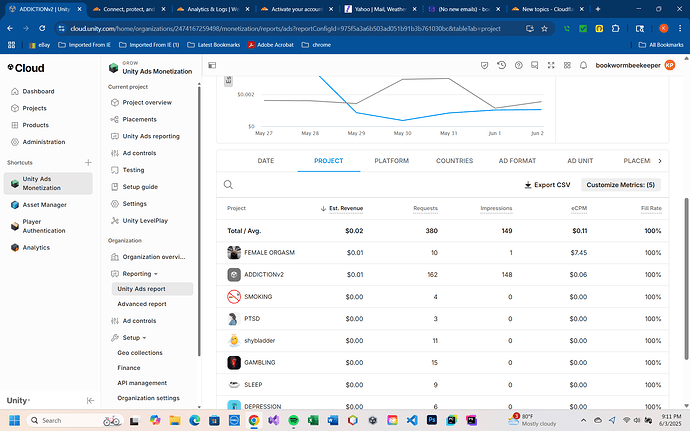
Task: Sort table by Fill Rate column
Action: 651,208
